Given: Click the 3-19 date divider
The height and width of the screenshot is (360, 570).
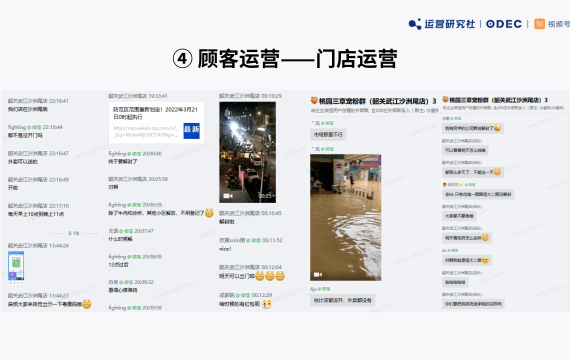Looking at the screenshot, I should [x=74, y=233].
